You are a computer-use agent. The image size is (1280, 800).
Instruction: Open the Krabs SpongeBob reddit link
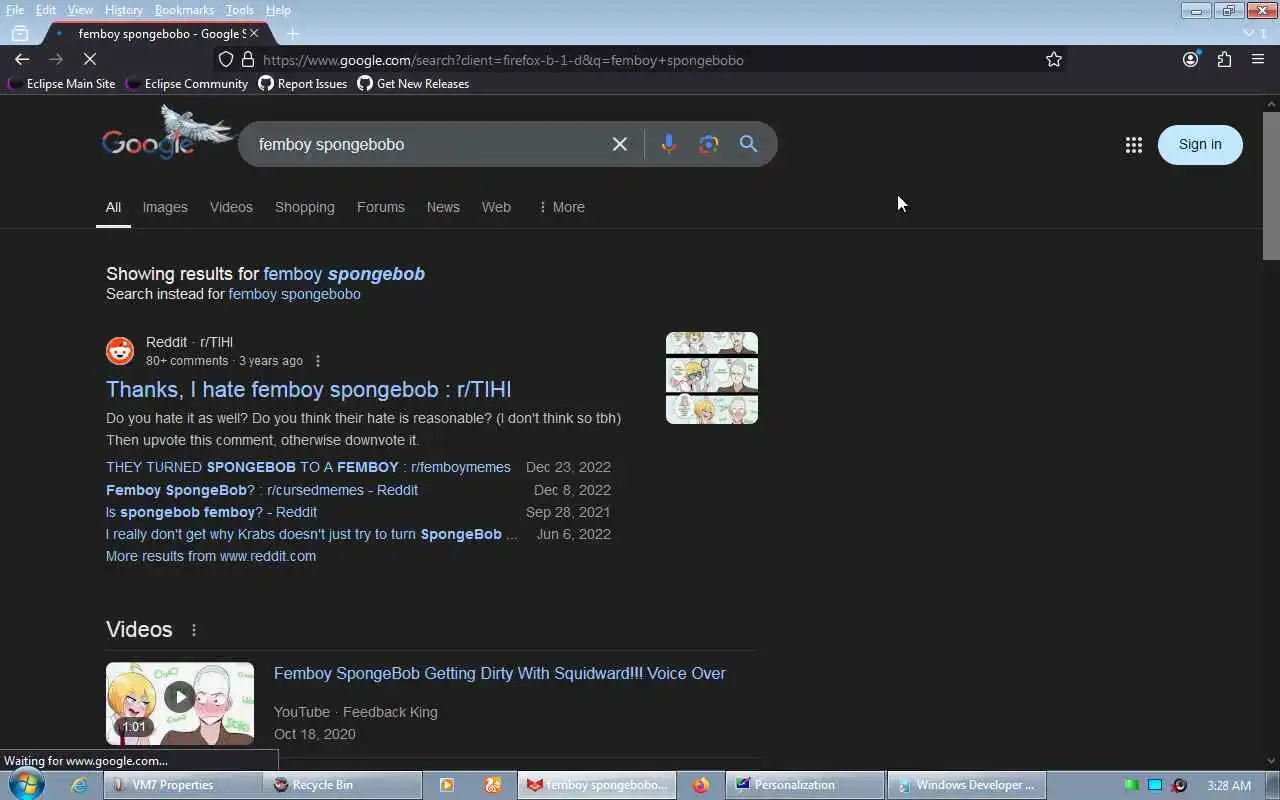click(312, 534)
